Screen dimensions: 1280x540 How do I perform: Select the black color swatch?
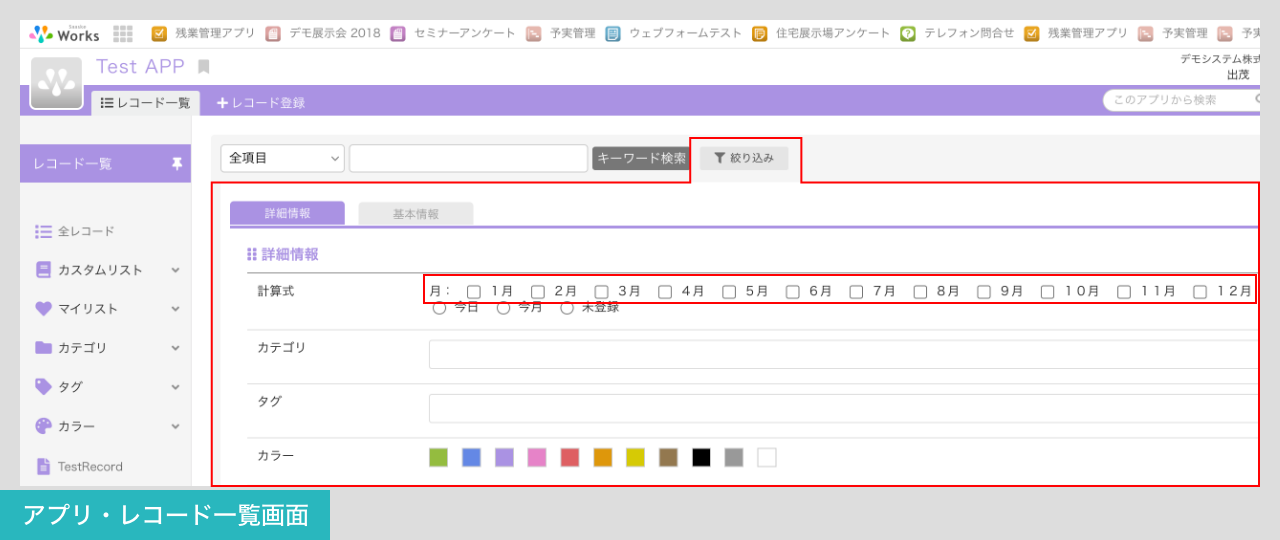701,457
